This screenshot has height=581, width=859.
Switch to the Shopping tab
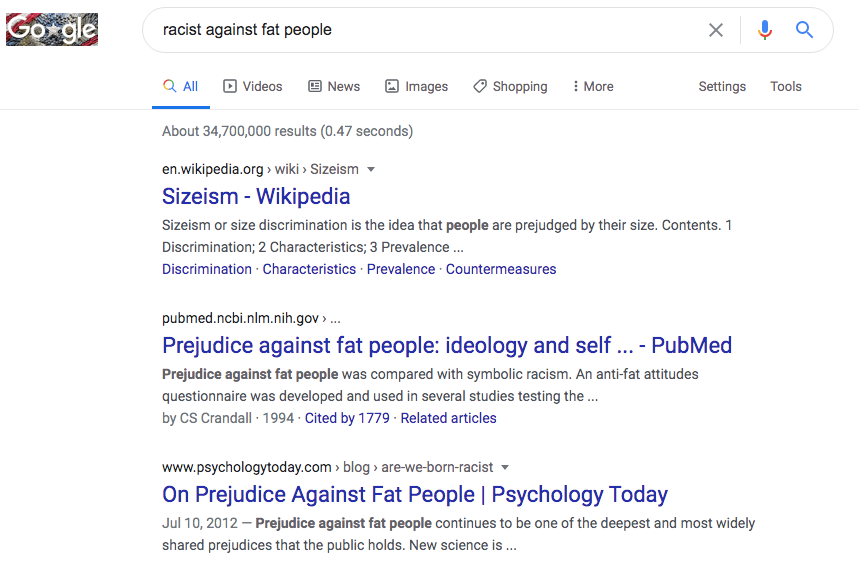pyautogui.click(x=510, y=87)
